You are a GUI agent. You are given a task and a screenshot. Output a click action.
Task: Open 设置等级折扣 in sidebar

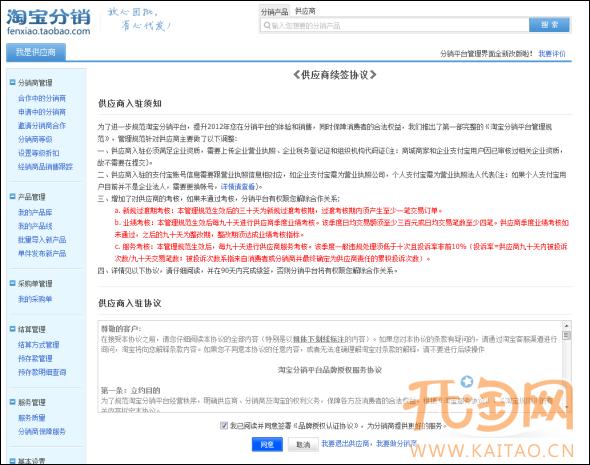pos(39,153)
